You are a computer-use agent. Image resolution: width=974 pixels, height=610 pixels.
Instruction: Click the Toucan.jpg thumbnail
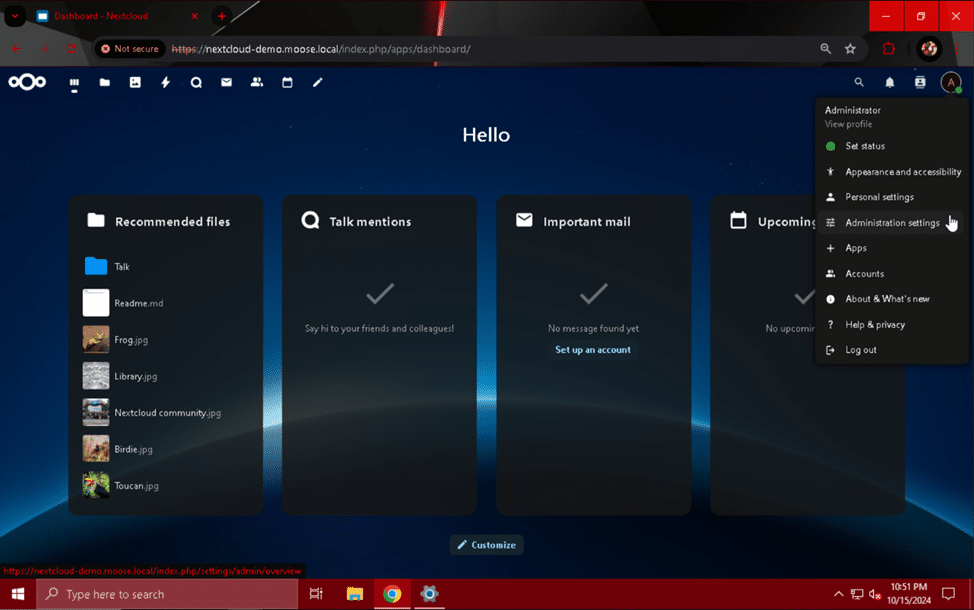pyautogui.click(x=96, y=486)
